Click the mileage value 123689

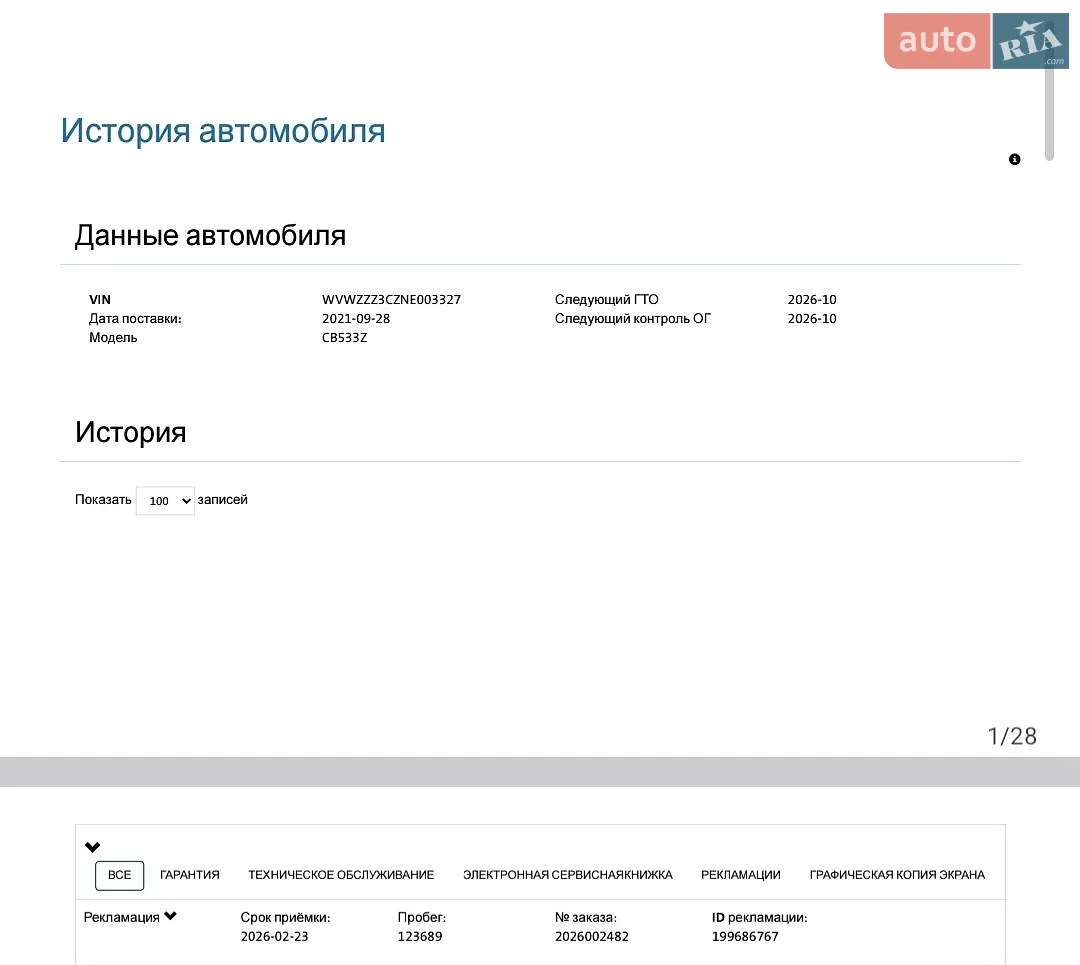(419, 936)
